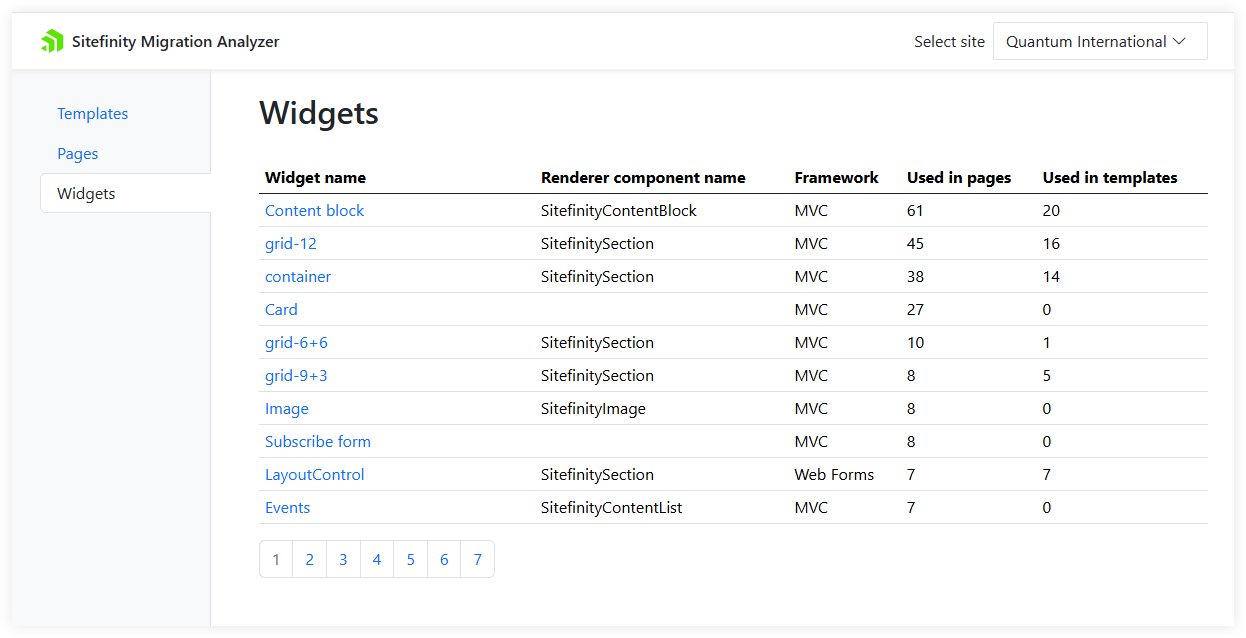Click the SitefinityImage renderer cell
Image resolution: width=1246 pixels, height=638 pixels.
point(593,408)
